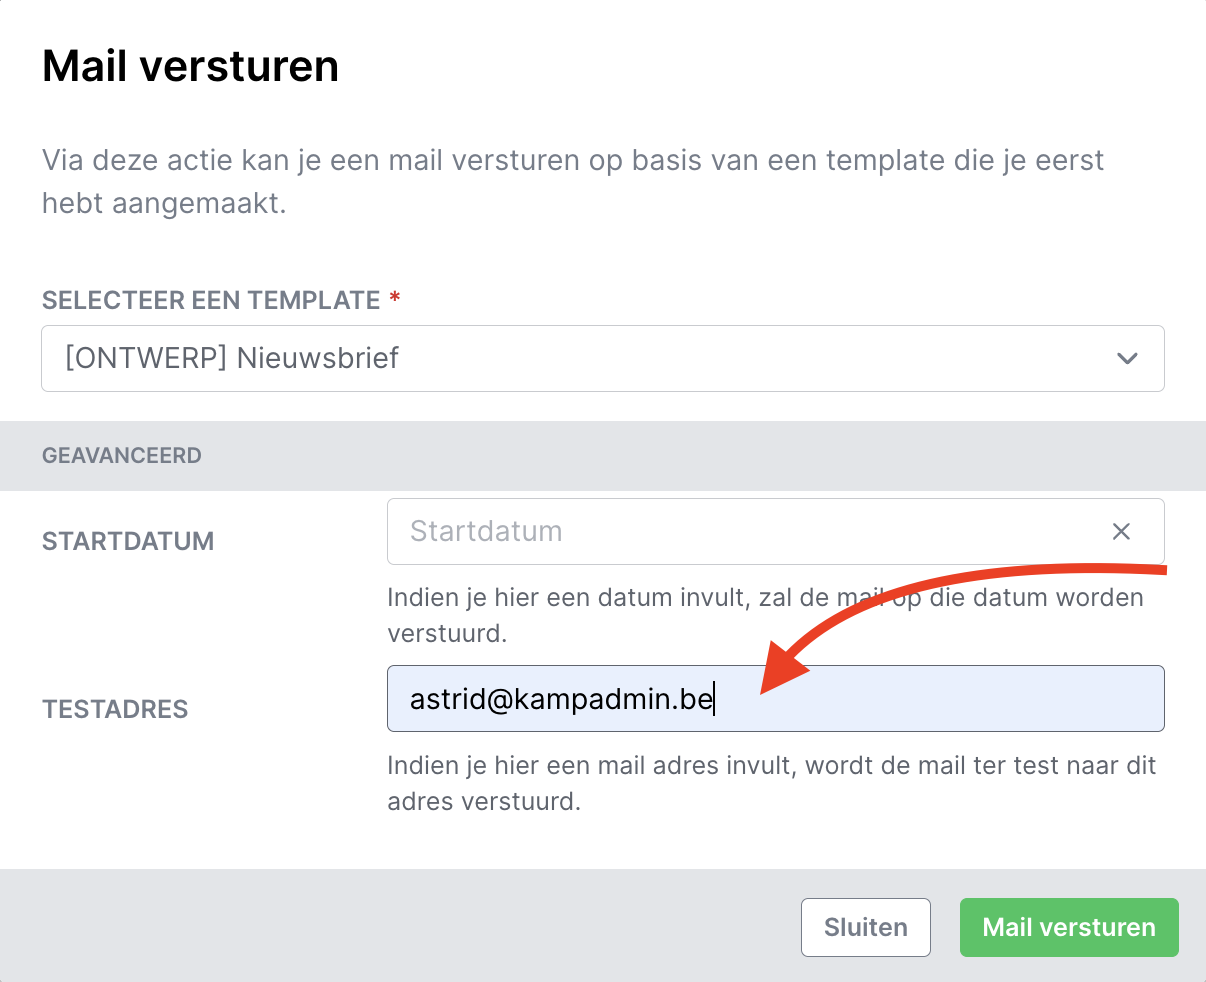Focus the Startdatum date input
This screenshot has height=982, width=1206.
click(x=740, y=531)
